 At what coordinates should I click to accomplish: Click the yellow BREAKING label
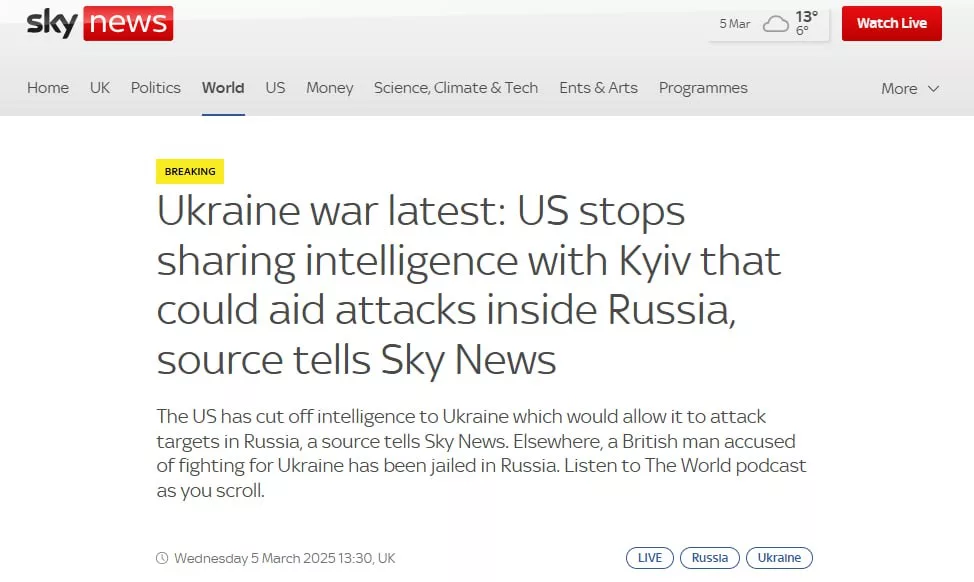point(190,171)
